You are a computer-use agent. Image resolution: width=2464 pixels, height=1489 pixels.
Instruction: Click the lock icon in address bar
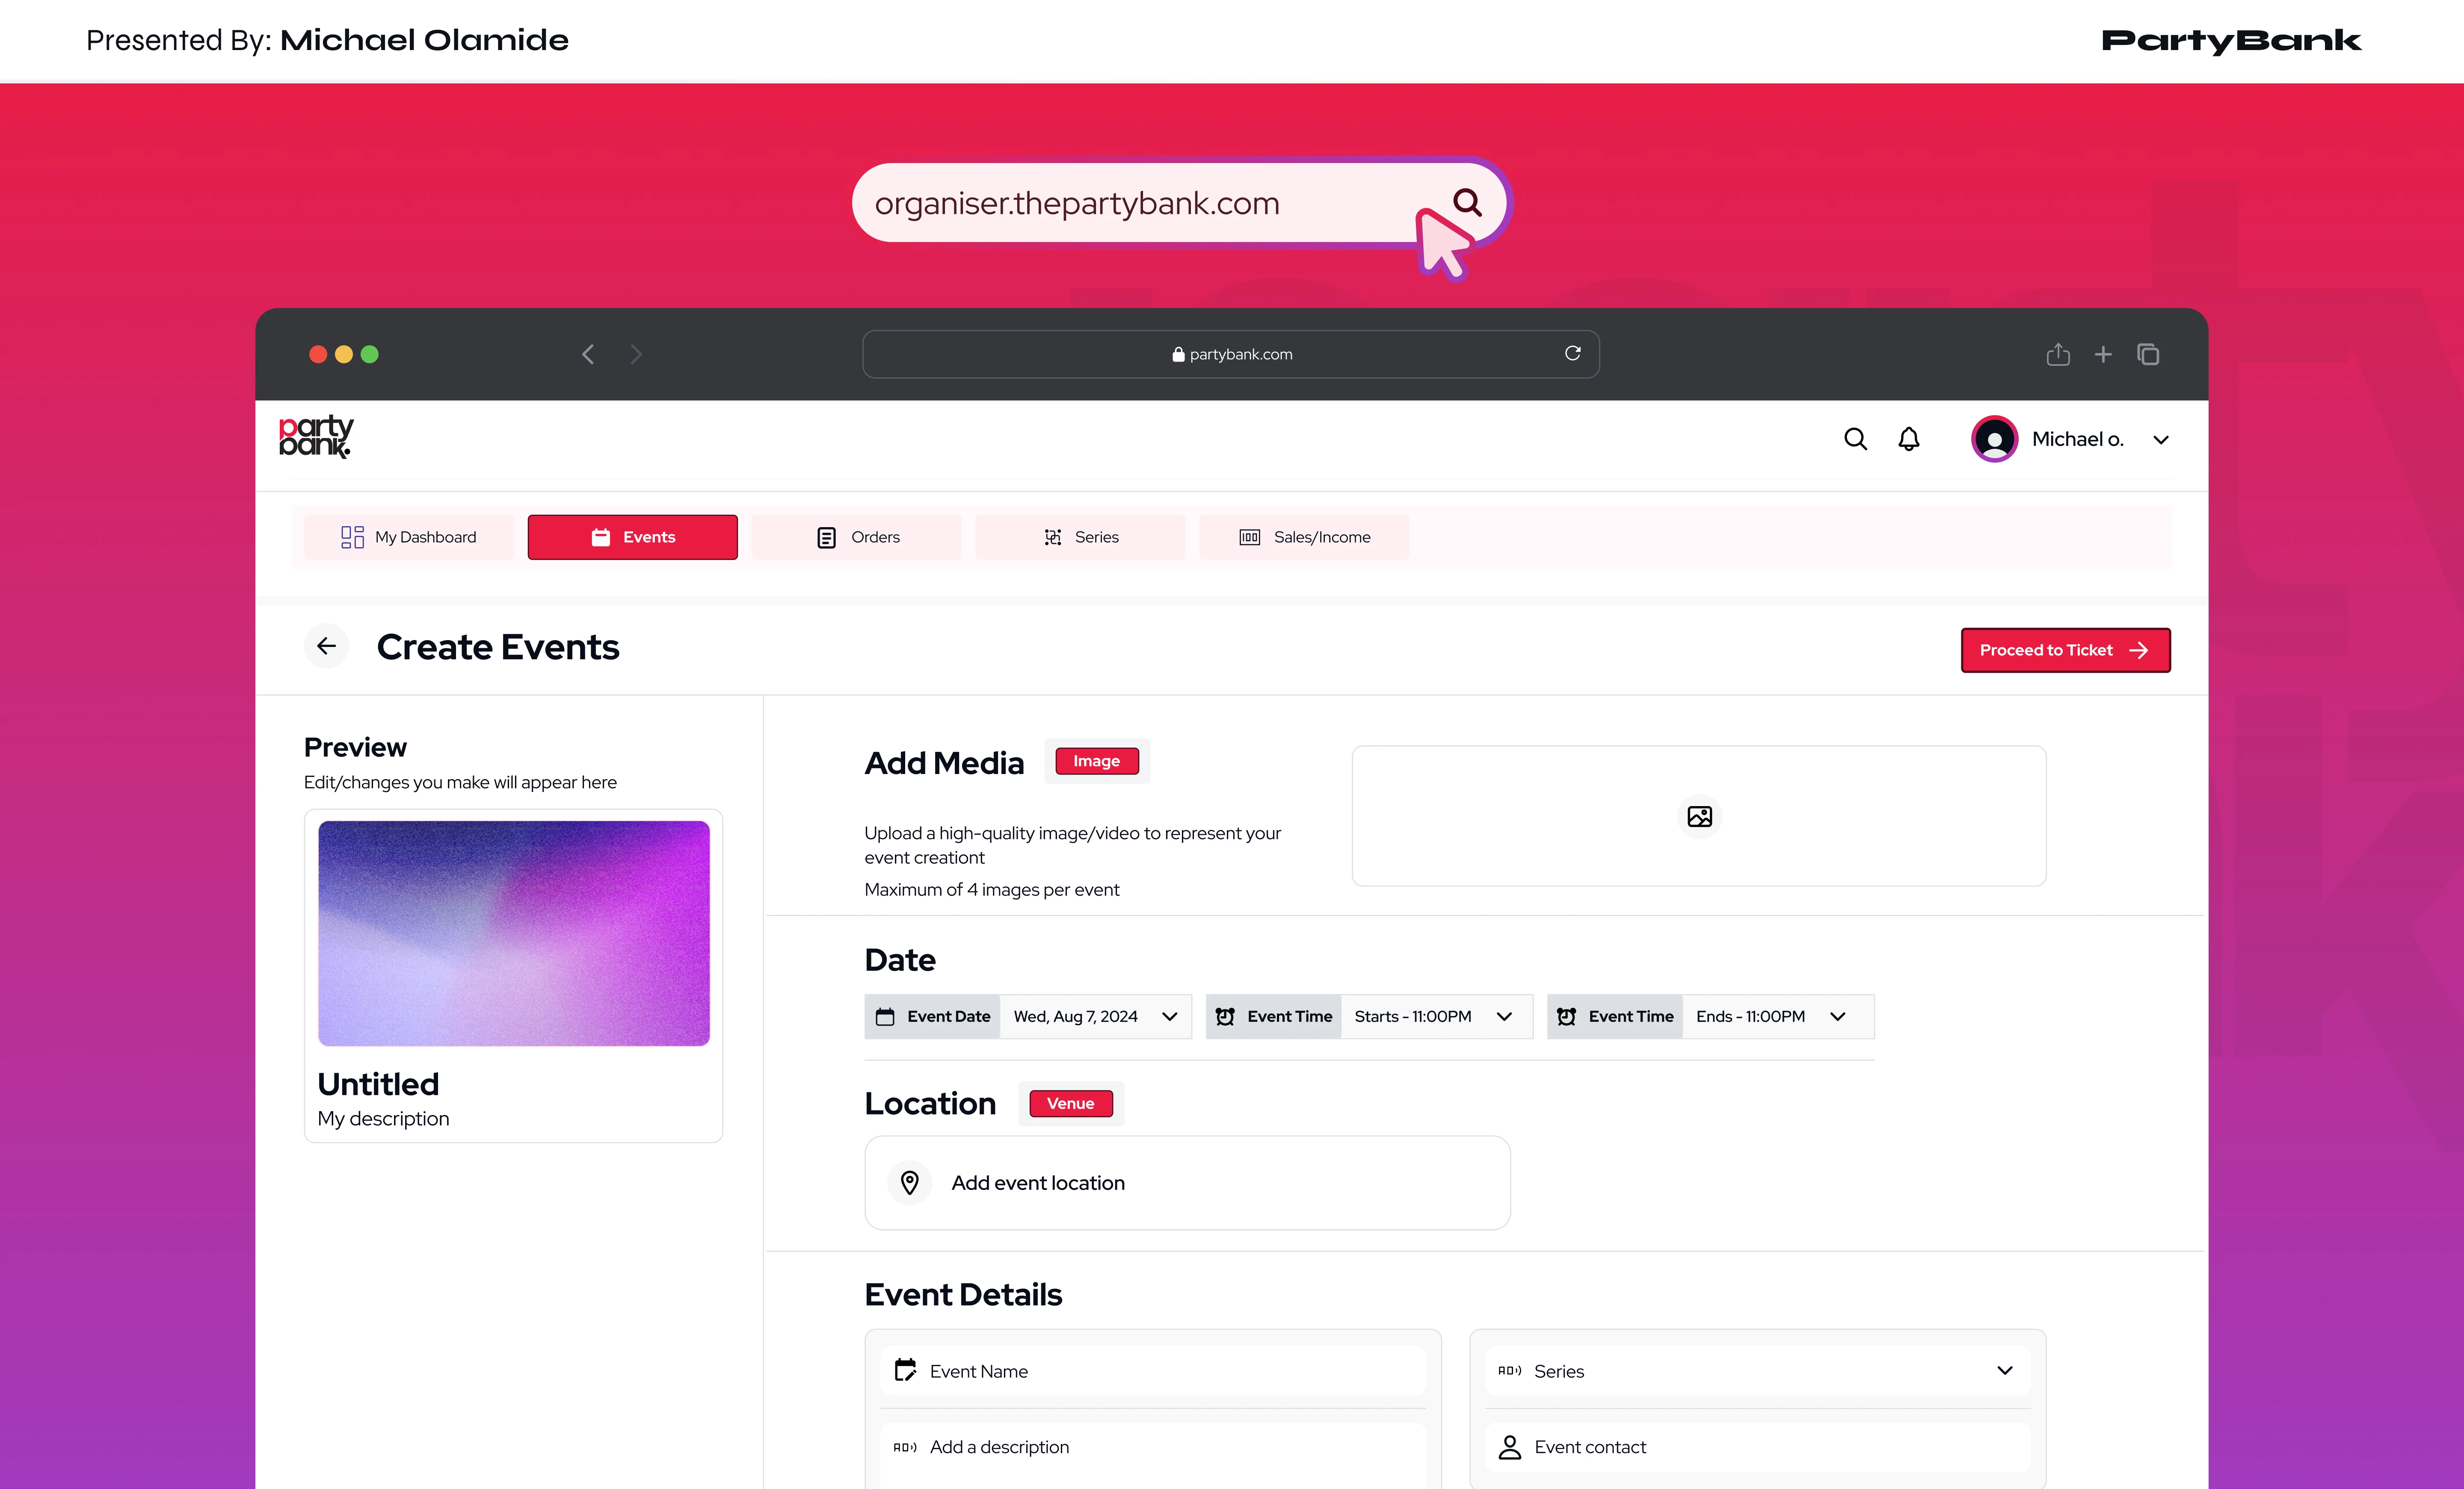tap(1178, 354)
